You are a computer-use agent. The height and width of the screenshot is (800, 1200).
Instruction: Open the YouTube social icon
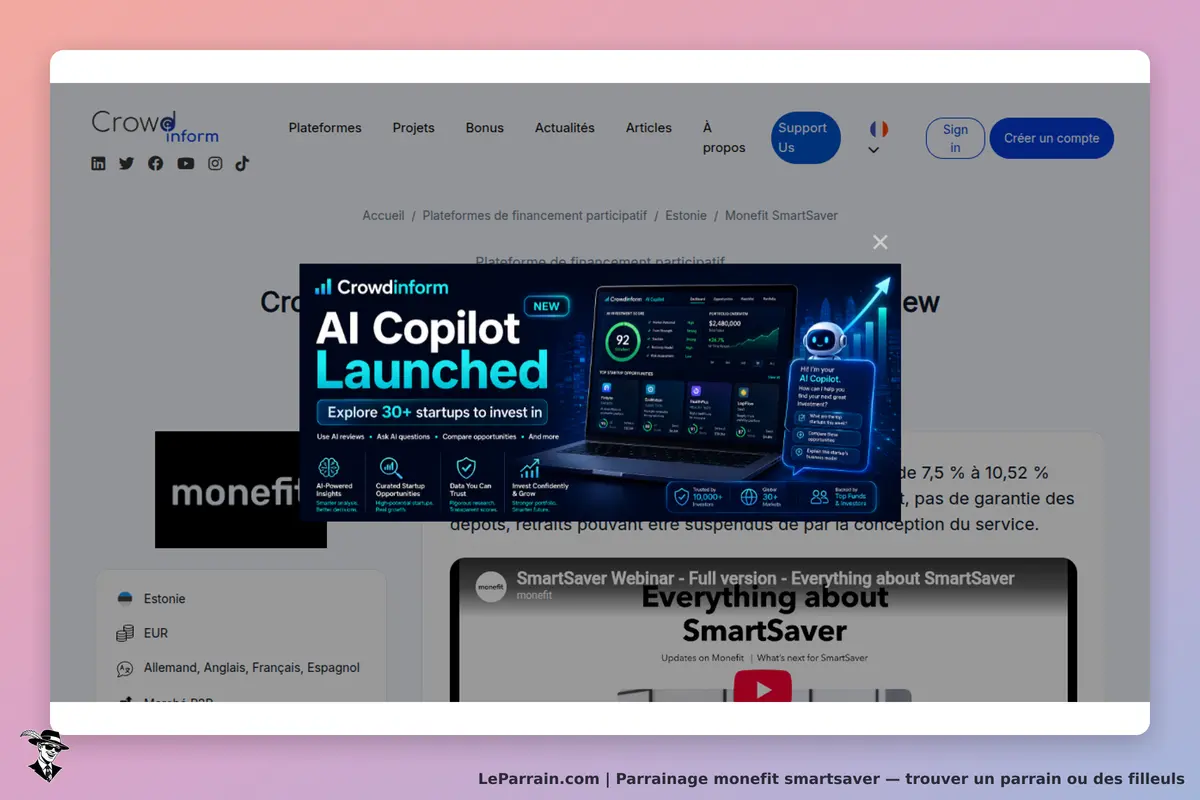coord(186,164)
